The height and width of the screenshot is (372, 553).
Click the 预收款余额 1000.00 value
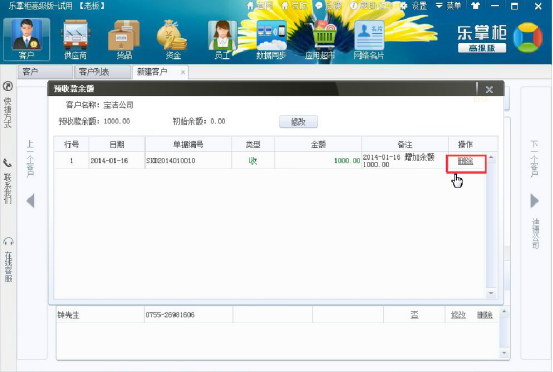click(x=117, y=121)
